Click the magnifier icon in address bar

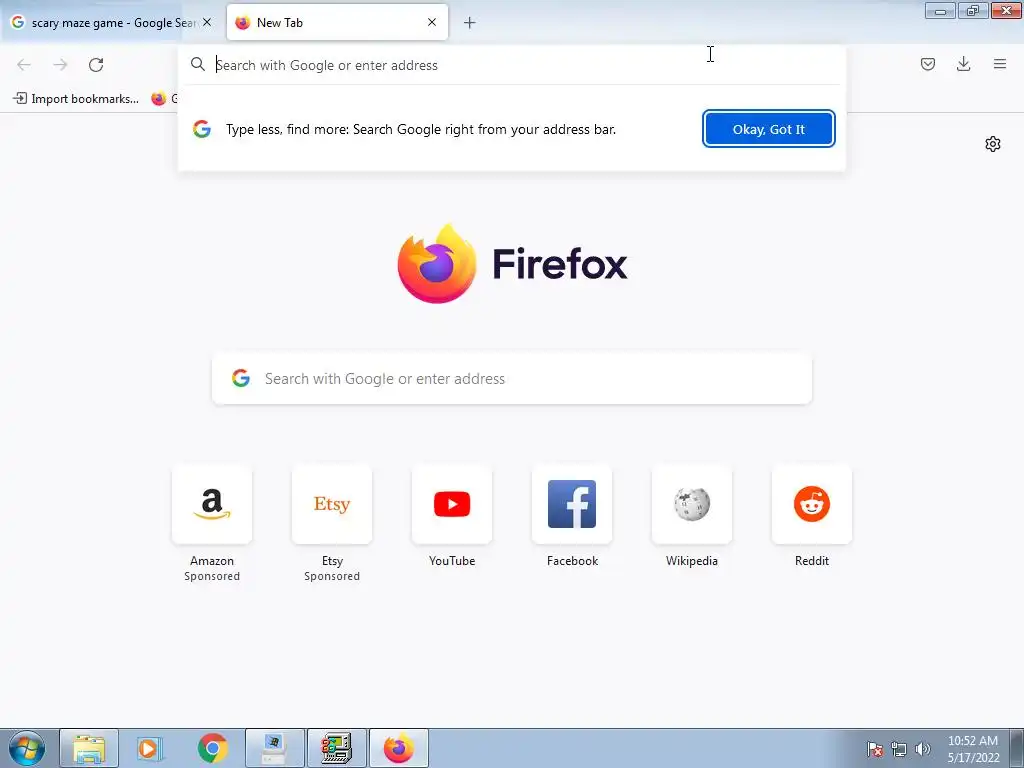(x=198, y=65)
